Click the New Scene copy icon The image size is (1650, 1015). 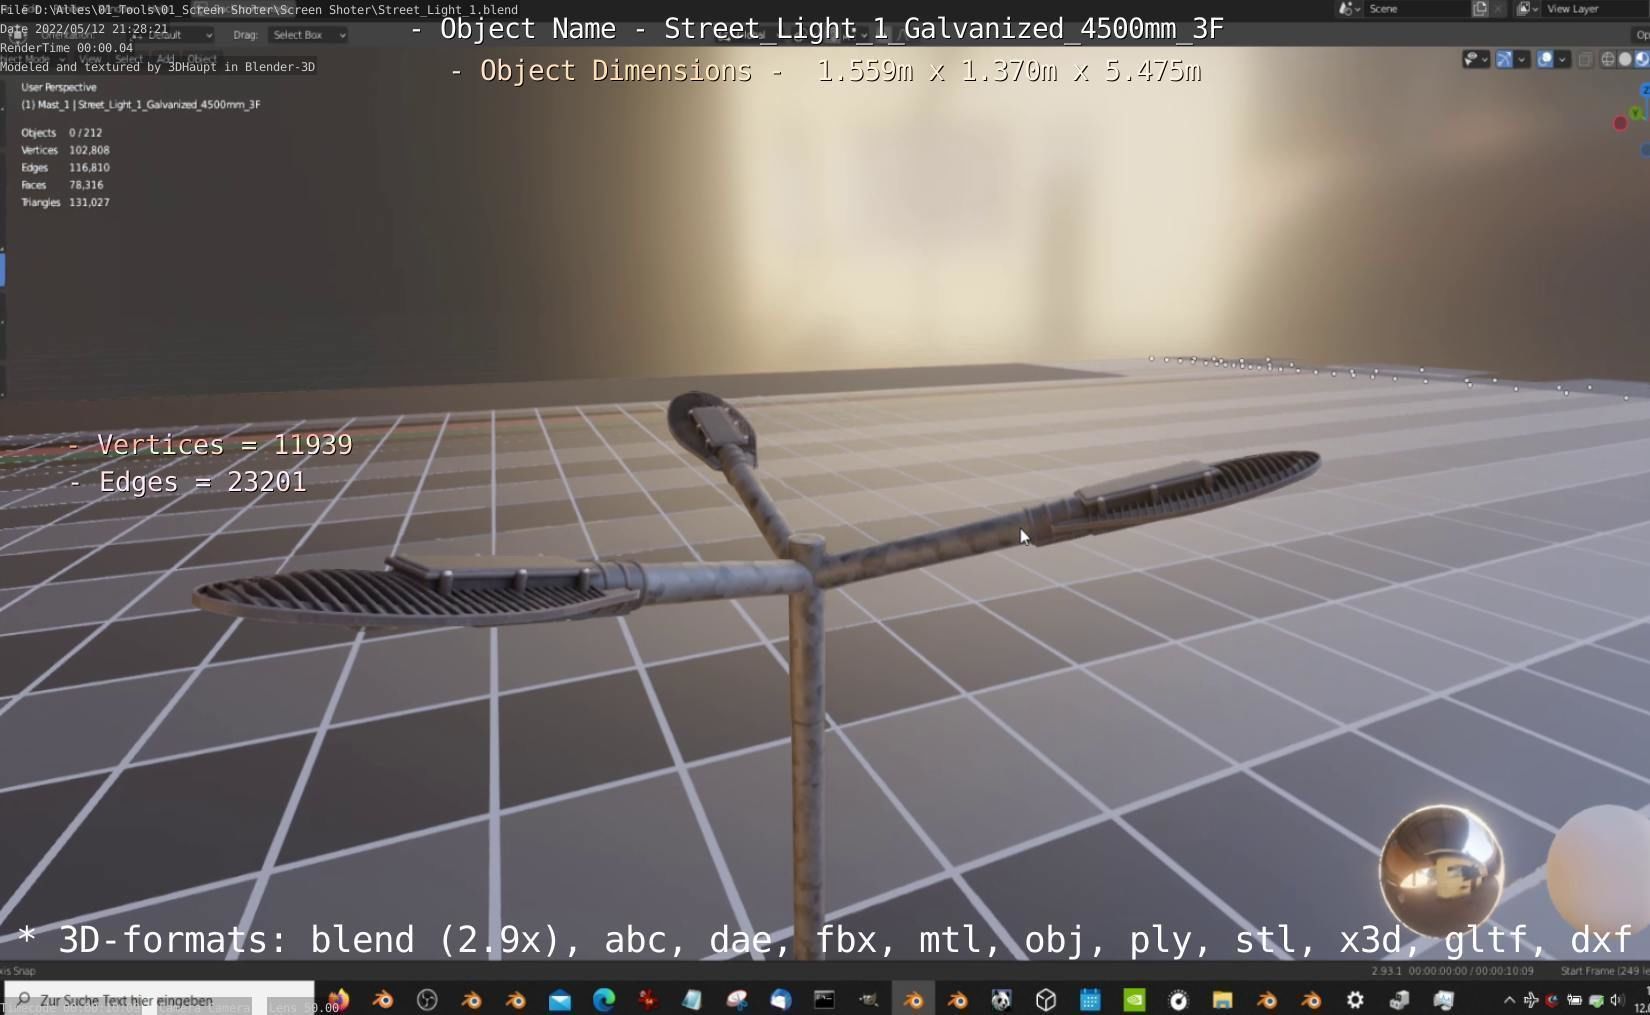coord(1480,8)
